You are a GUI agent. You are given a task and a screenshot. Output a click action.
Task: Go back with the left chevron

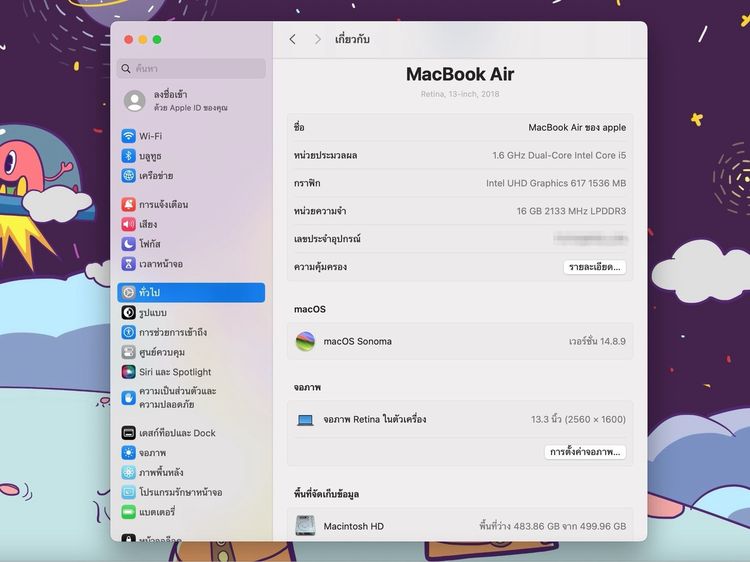coord(293,39)
